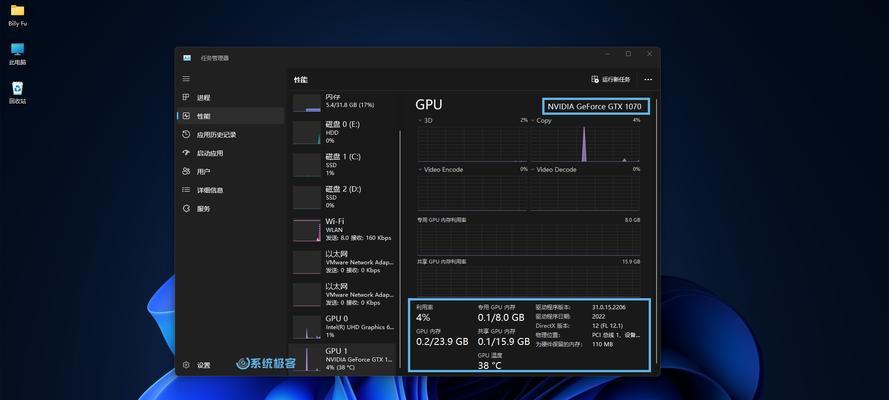Click the Copy usage graph with spike
889x400 pixels.
(585, 144)
